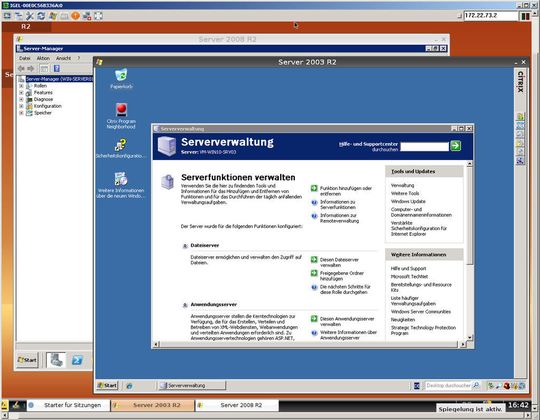Screen dimensions: 540x420
Task: Open the Ansicht menu in Server-Manager
Action: [63, 58]
